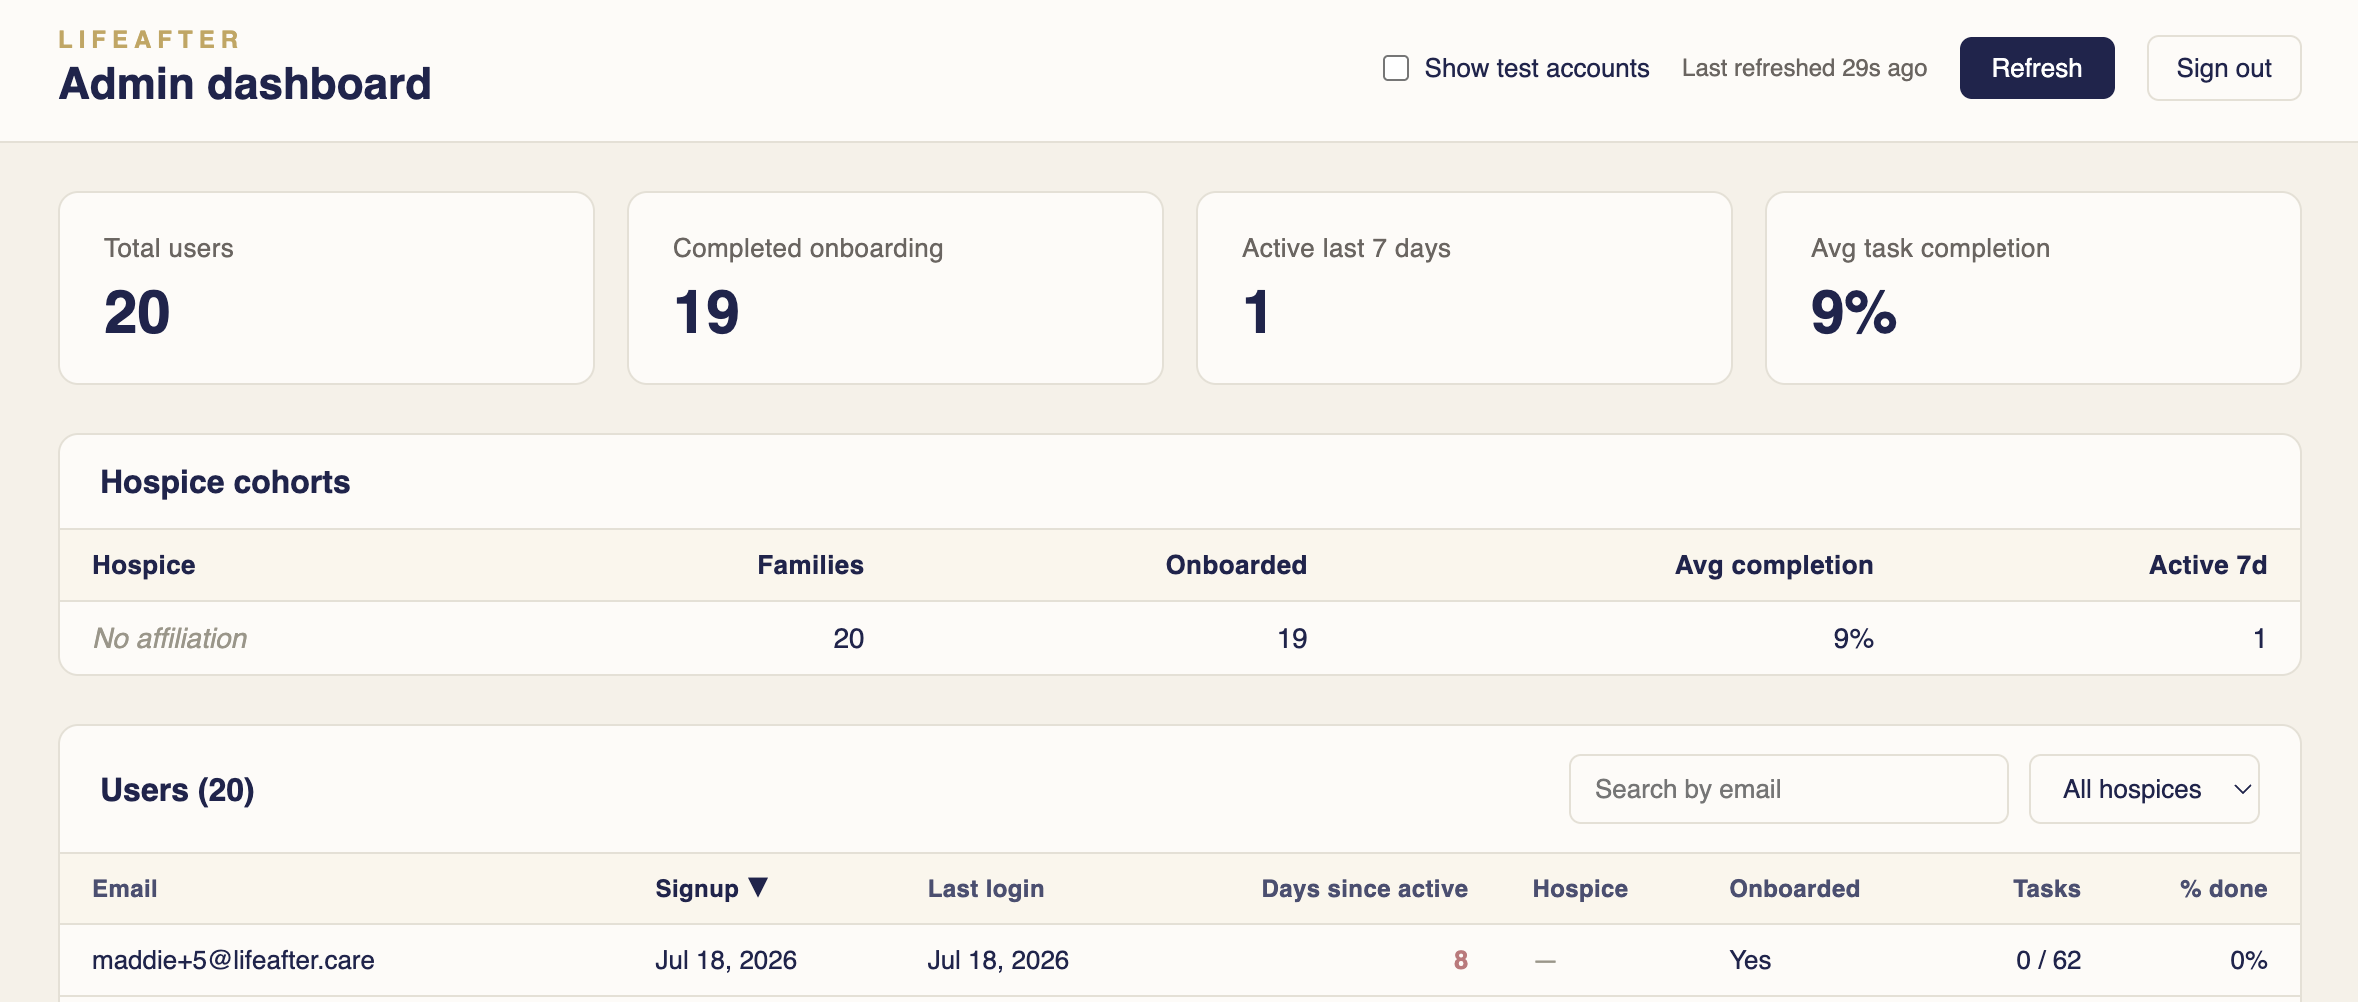Click the Avg task completion card
This screenshot has height=1002, width=2358.
[2033, 288]
